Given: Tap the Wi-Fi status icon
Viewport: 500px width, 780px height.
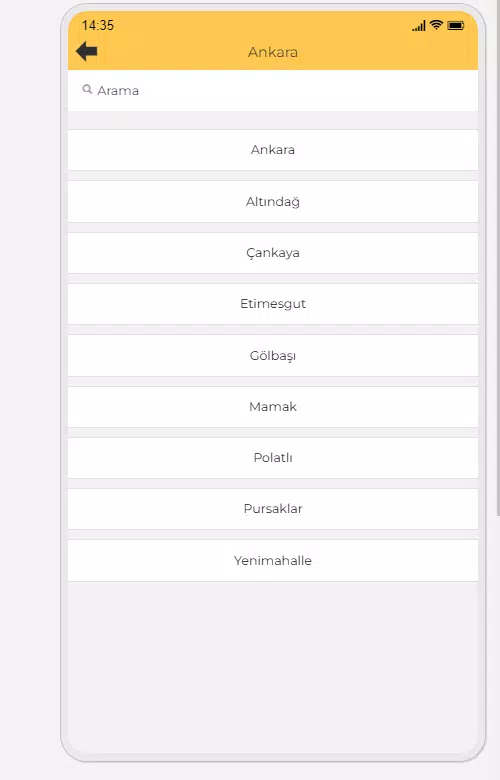Looking at the screenshot, I should pyautogui.click(x=436, y=25).
